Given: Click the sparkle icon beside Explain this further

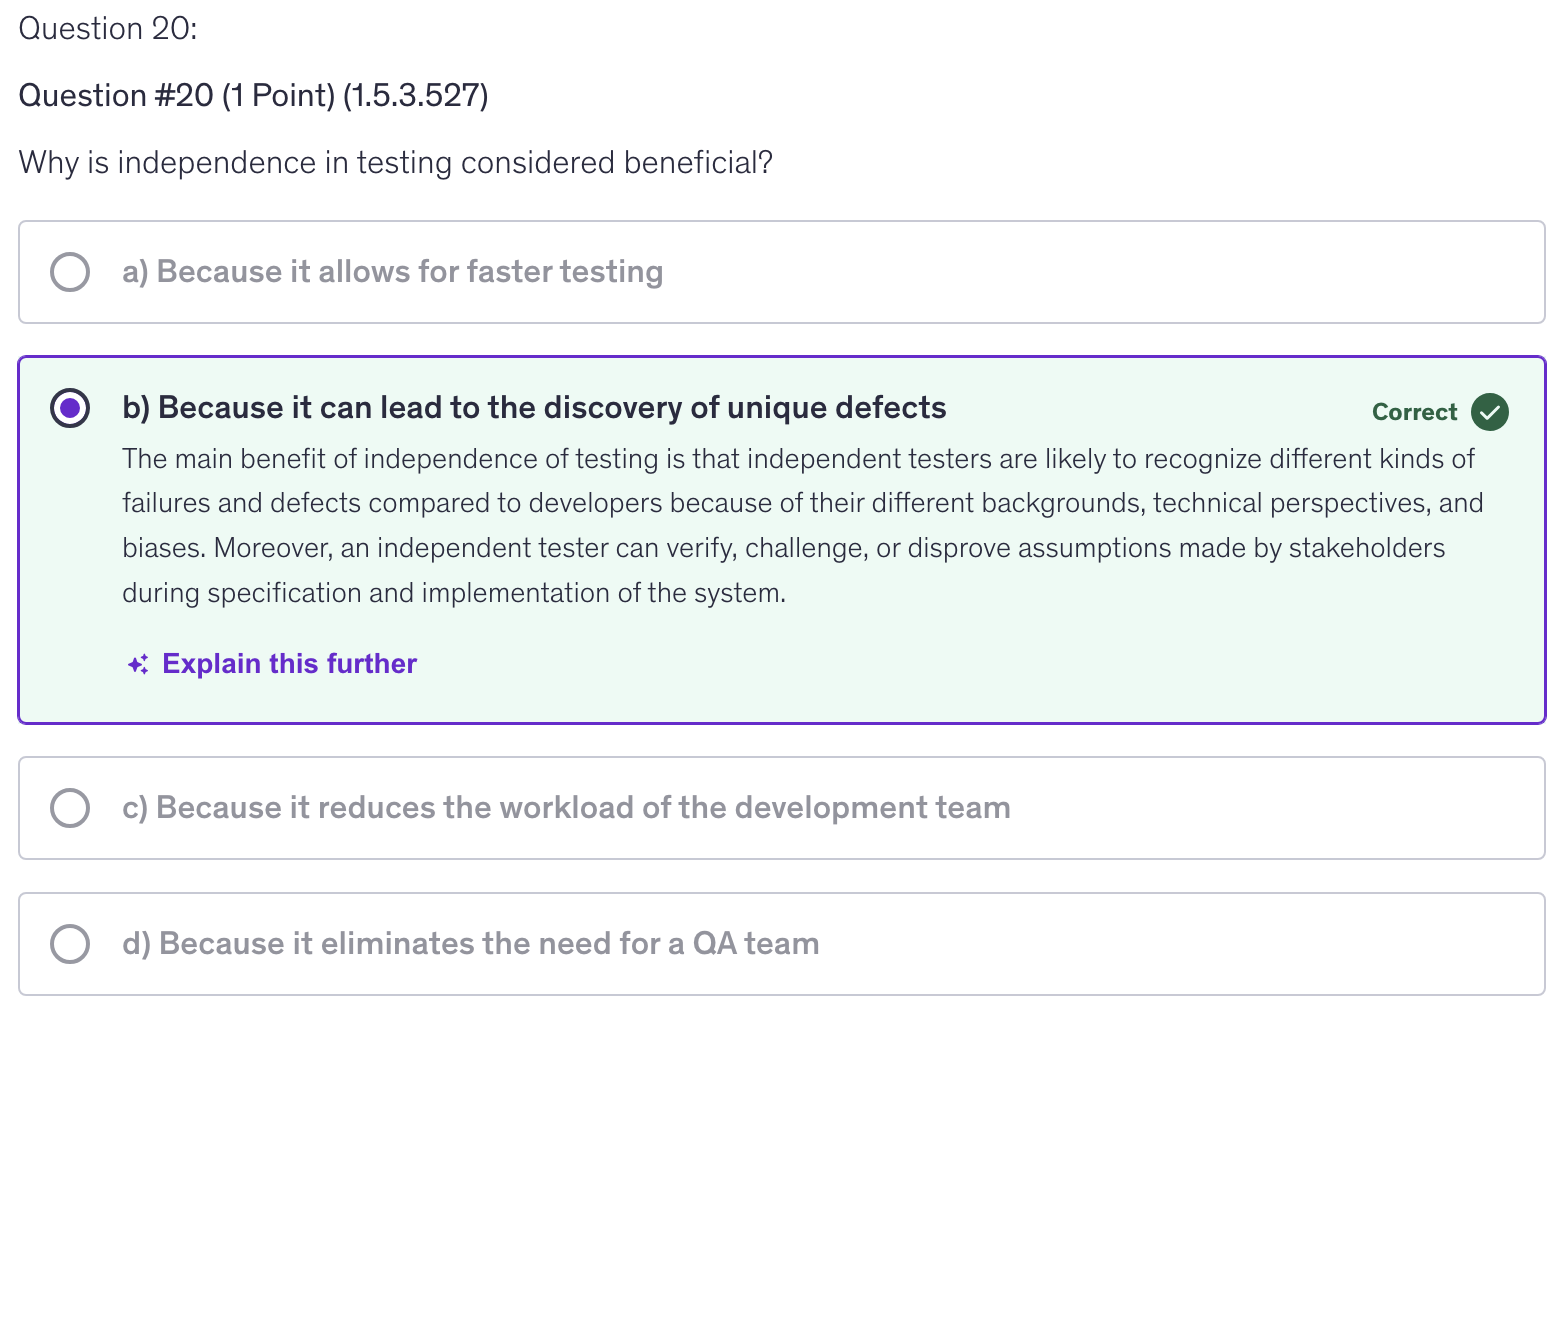Looking at the screenshot, I should pos(138,665).
